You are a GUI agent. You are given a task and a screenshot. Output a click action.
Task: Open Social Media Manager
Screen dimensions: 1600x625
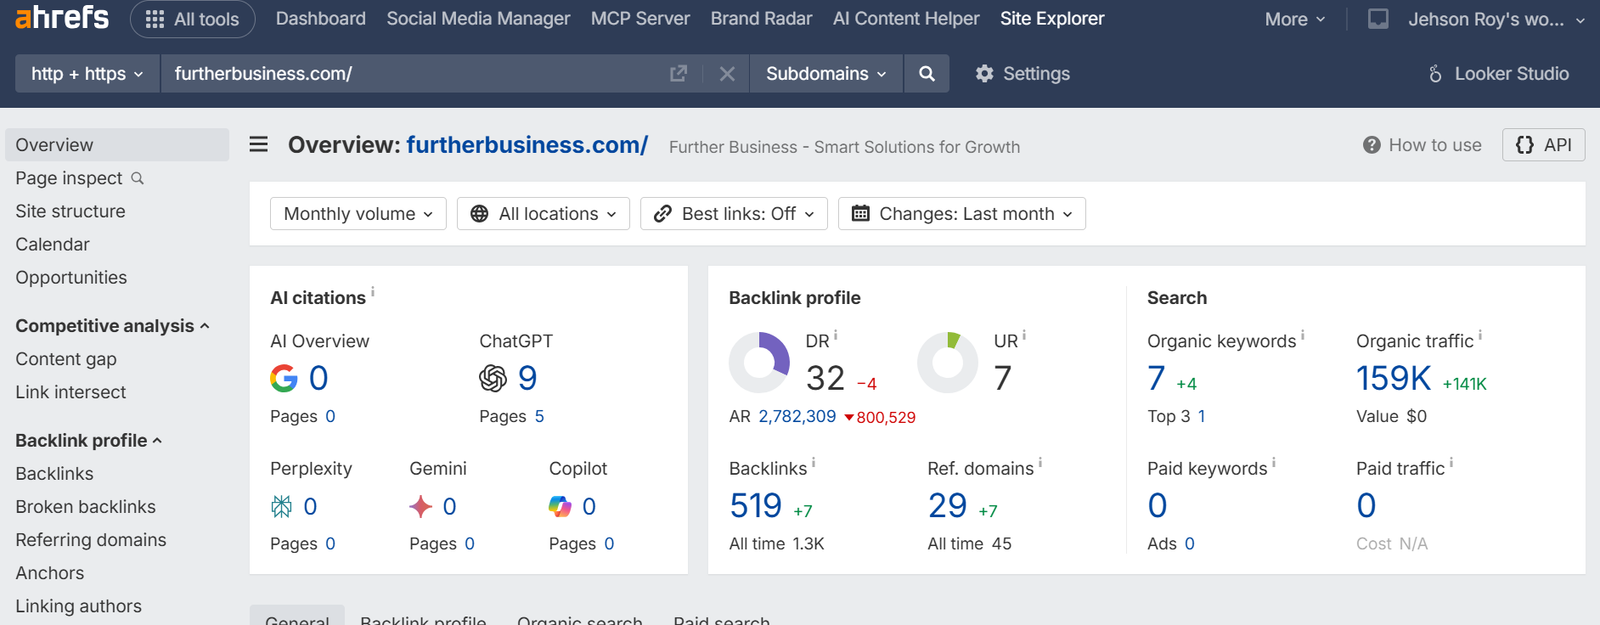pyautogui.click(x=478, y=19)
